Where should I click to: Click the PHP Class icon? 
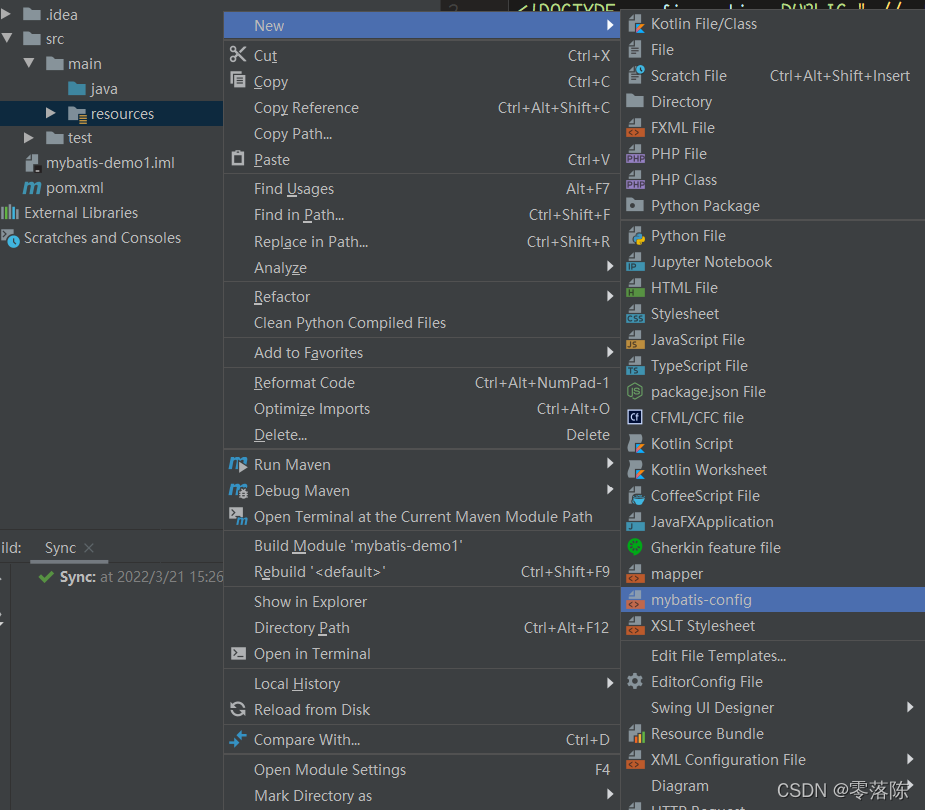[x=635, y=179]
